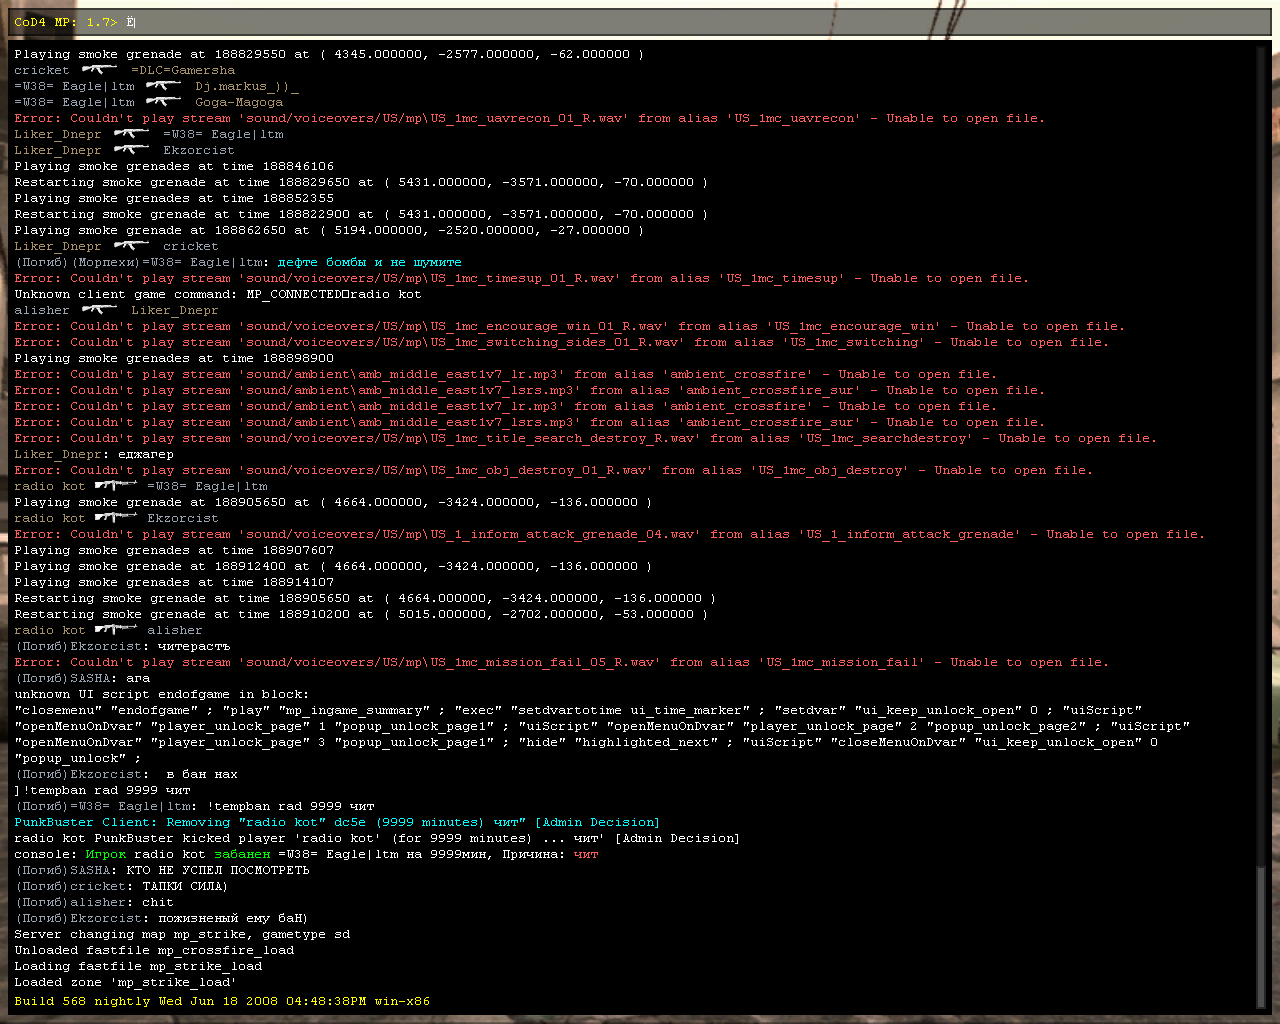Image resolution: width=1280 pixels, height=1024 pixels.
Task: Click 'Playing smoke grenade at 188829550' line
Action: coord(330,54)
